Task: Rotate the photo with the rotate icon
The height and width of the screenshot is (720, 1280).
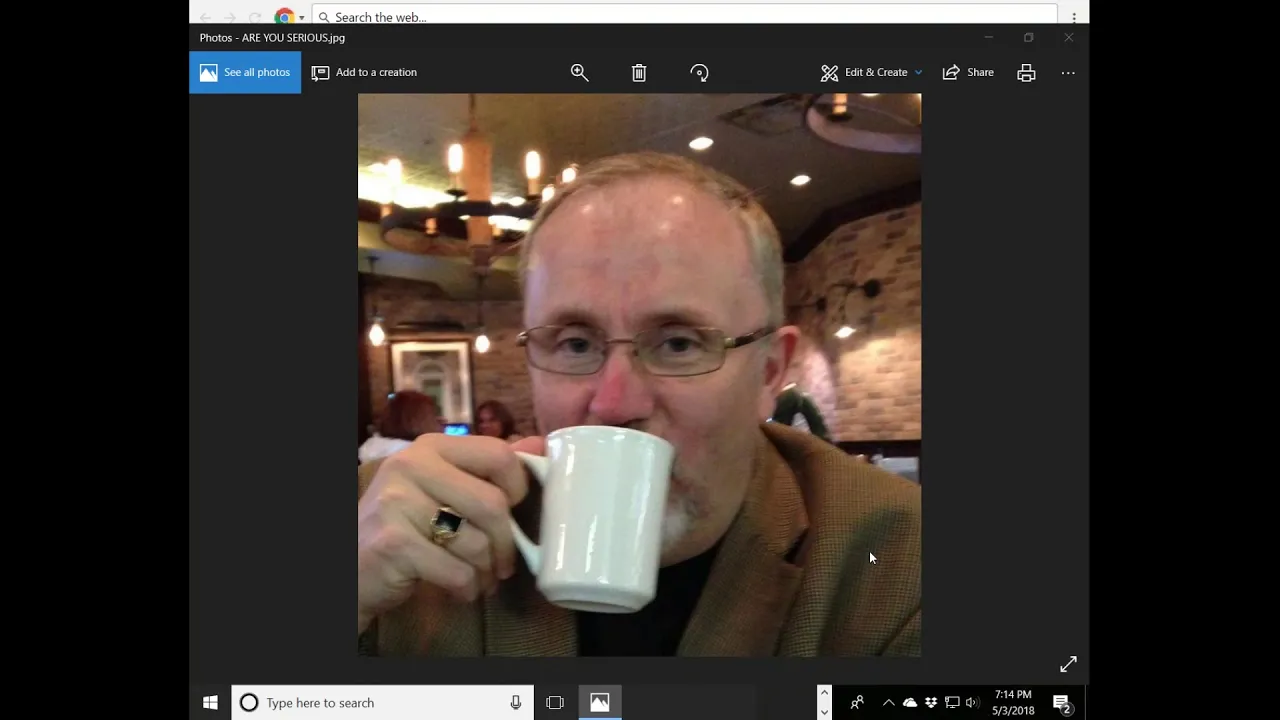Action: (699, 72)
